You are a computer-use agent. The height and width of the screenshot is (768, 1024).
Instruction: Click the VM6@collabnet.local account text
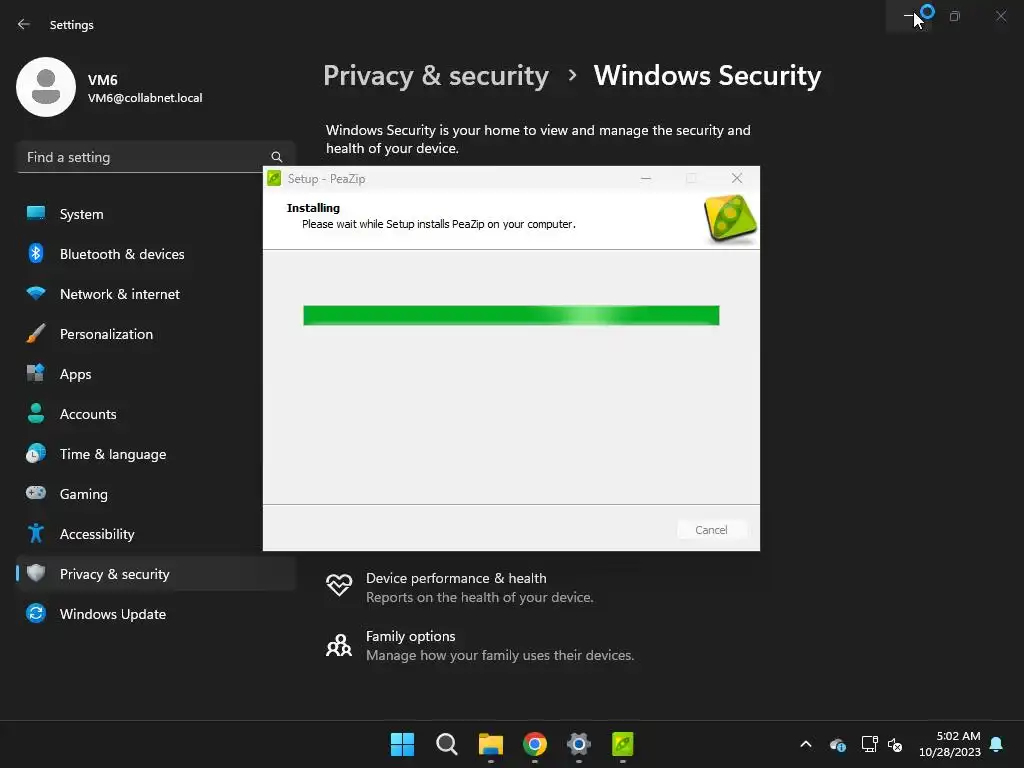145,98
